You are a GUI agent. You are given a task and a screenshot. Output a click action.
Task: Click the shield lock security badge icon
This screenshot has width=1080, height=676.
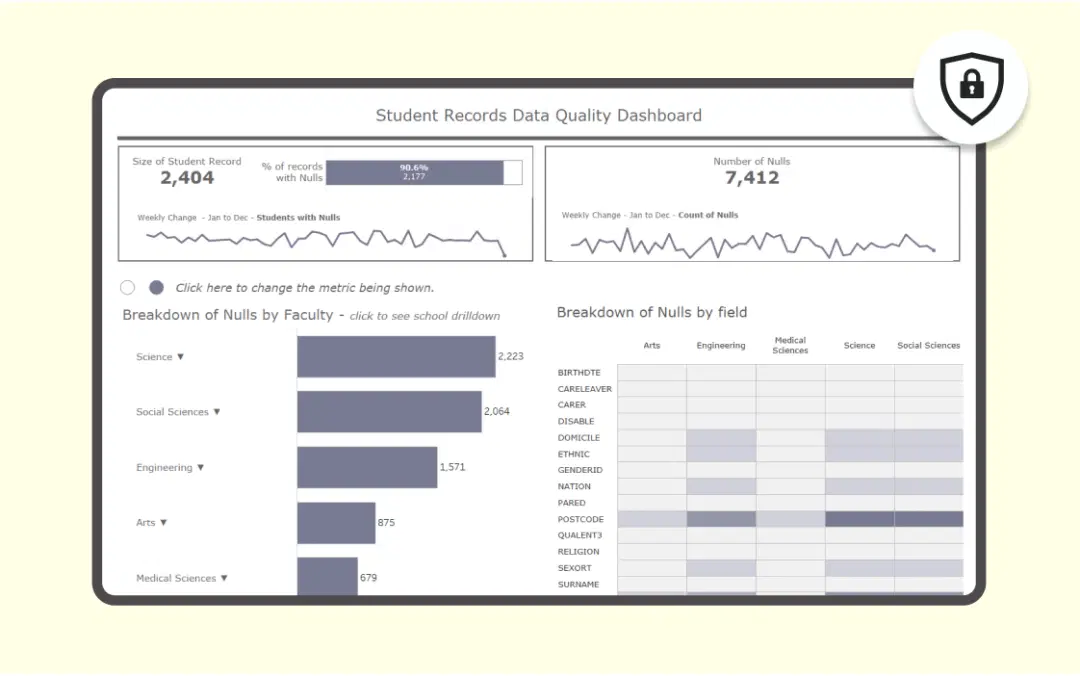click(x=969, y=88)
